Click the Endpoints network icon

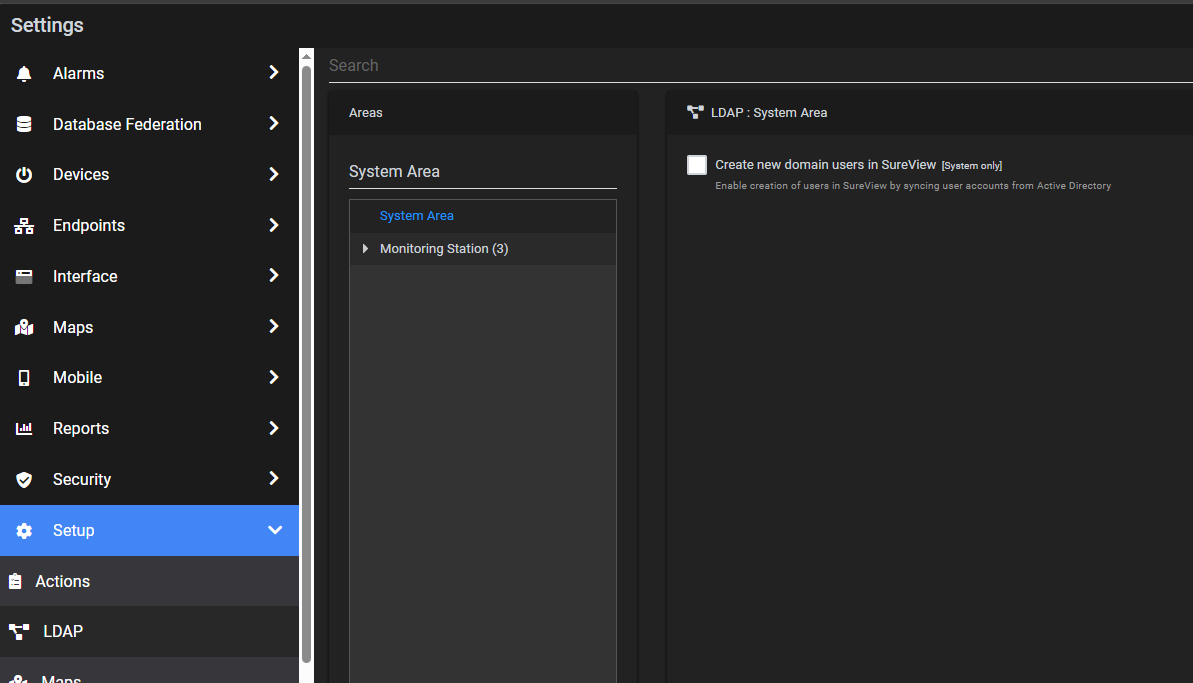[24, 226]
